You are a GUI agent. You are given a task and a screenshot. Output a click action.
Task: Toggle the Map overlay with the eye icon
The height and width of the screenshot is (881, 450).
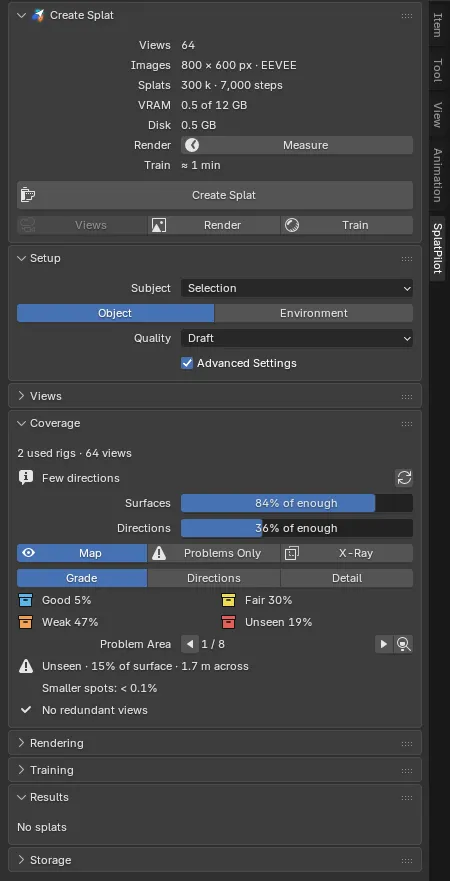[x=82, y=553]
